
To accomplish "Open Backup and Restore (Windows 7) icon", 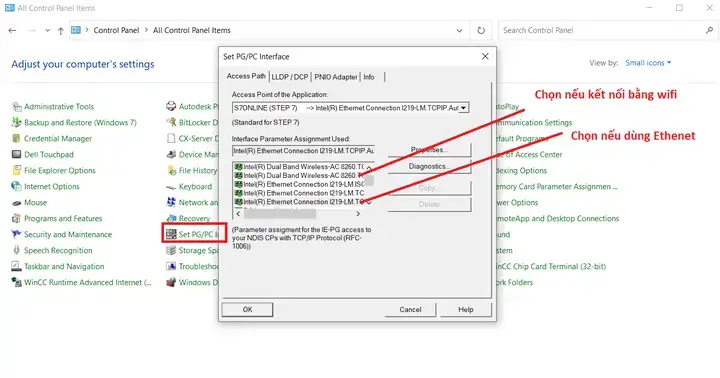I will (x=17, y=123).
